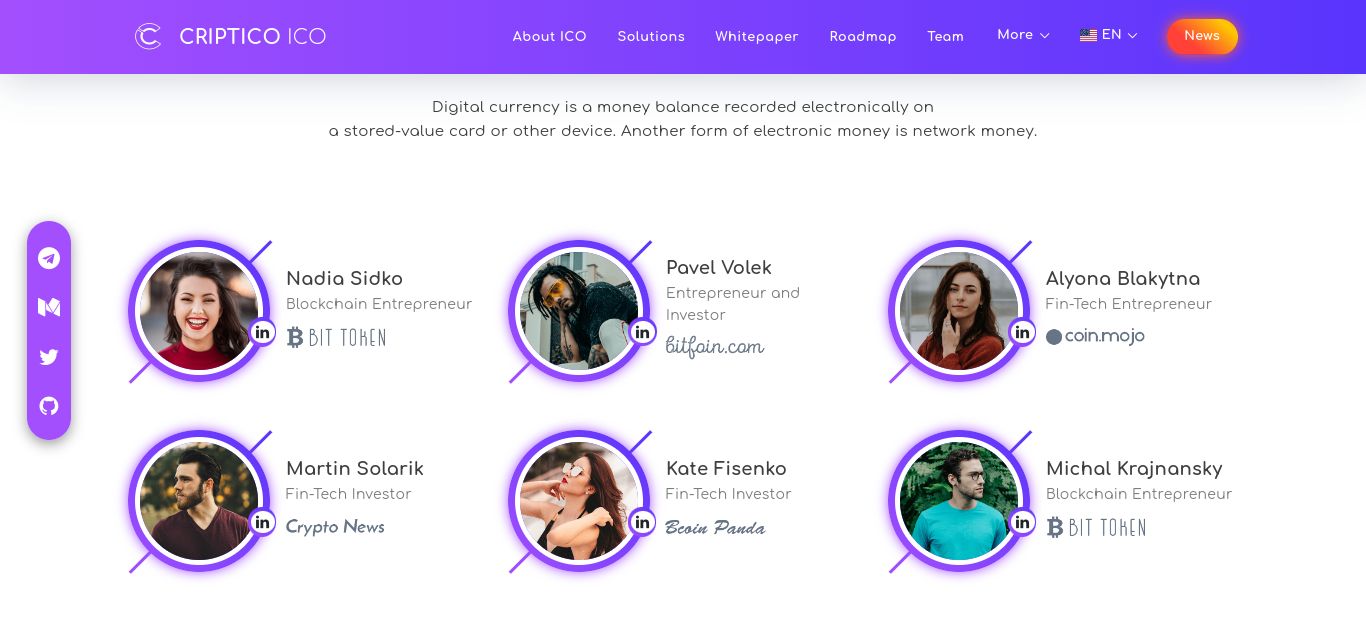Click the Twitter bird icon

(x=49, y=357)
